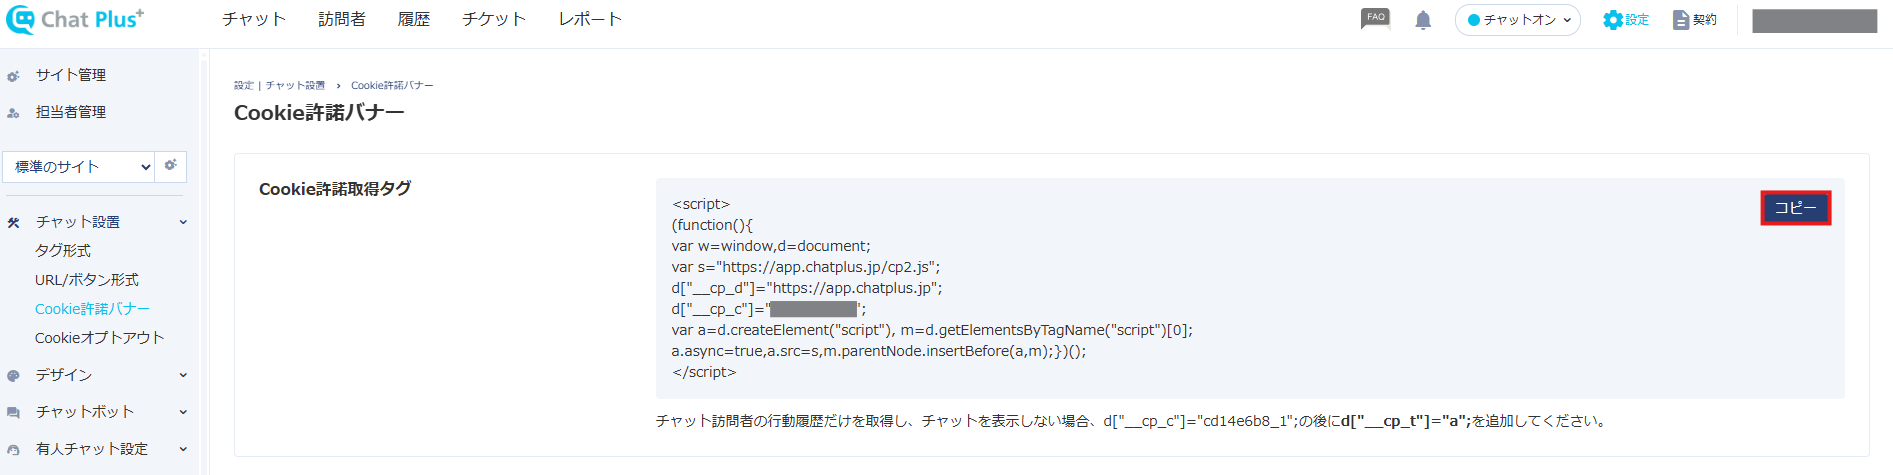Copy the Cookie tag with コピー button

[x=1795, y=208]
